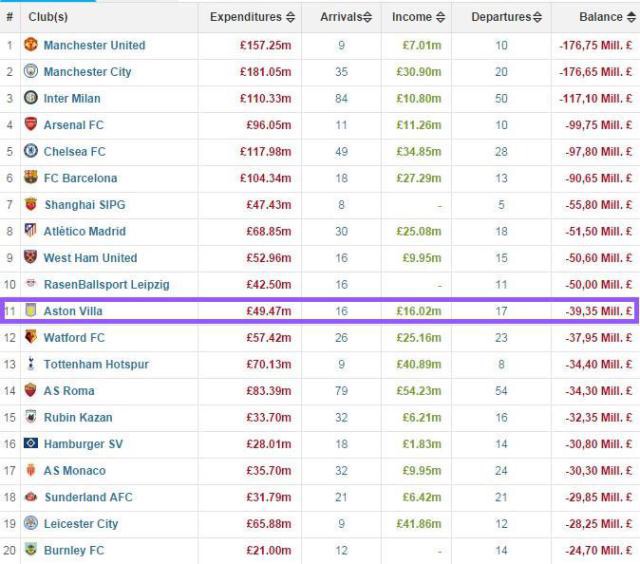Click the Inter Milan club crest
Screen dimensions: 640x564
[x=30, y=98]
